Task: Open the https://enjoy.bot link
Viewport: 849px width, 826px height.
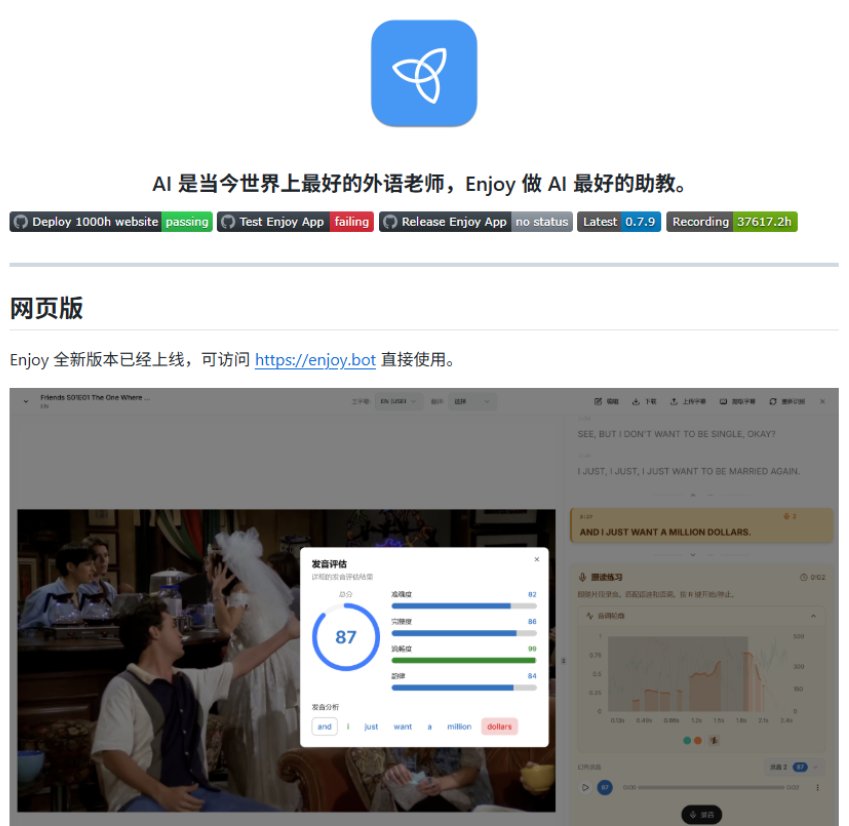Action: coord(315,360)
